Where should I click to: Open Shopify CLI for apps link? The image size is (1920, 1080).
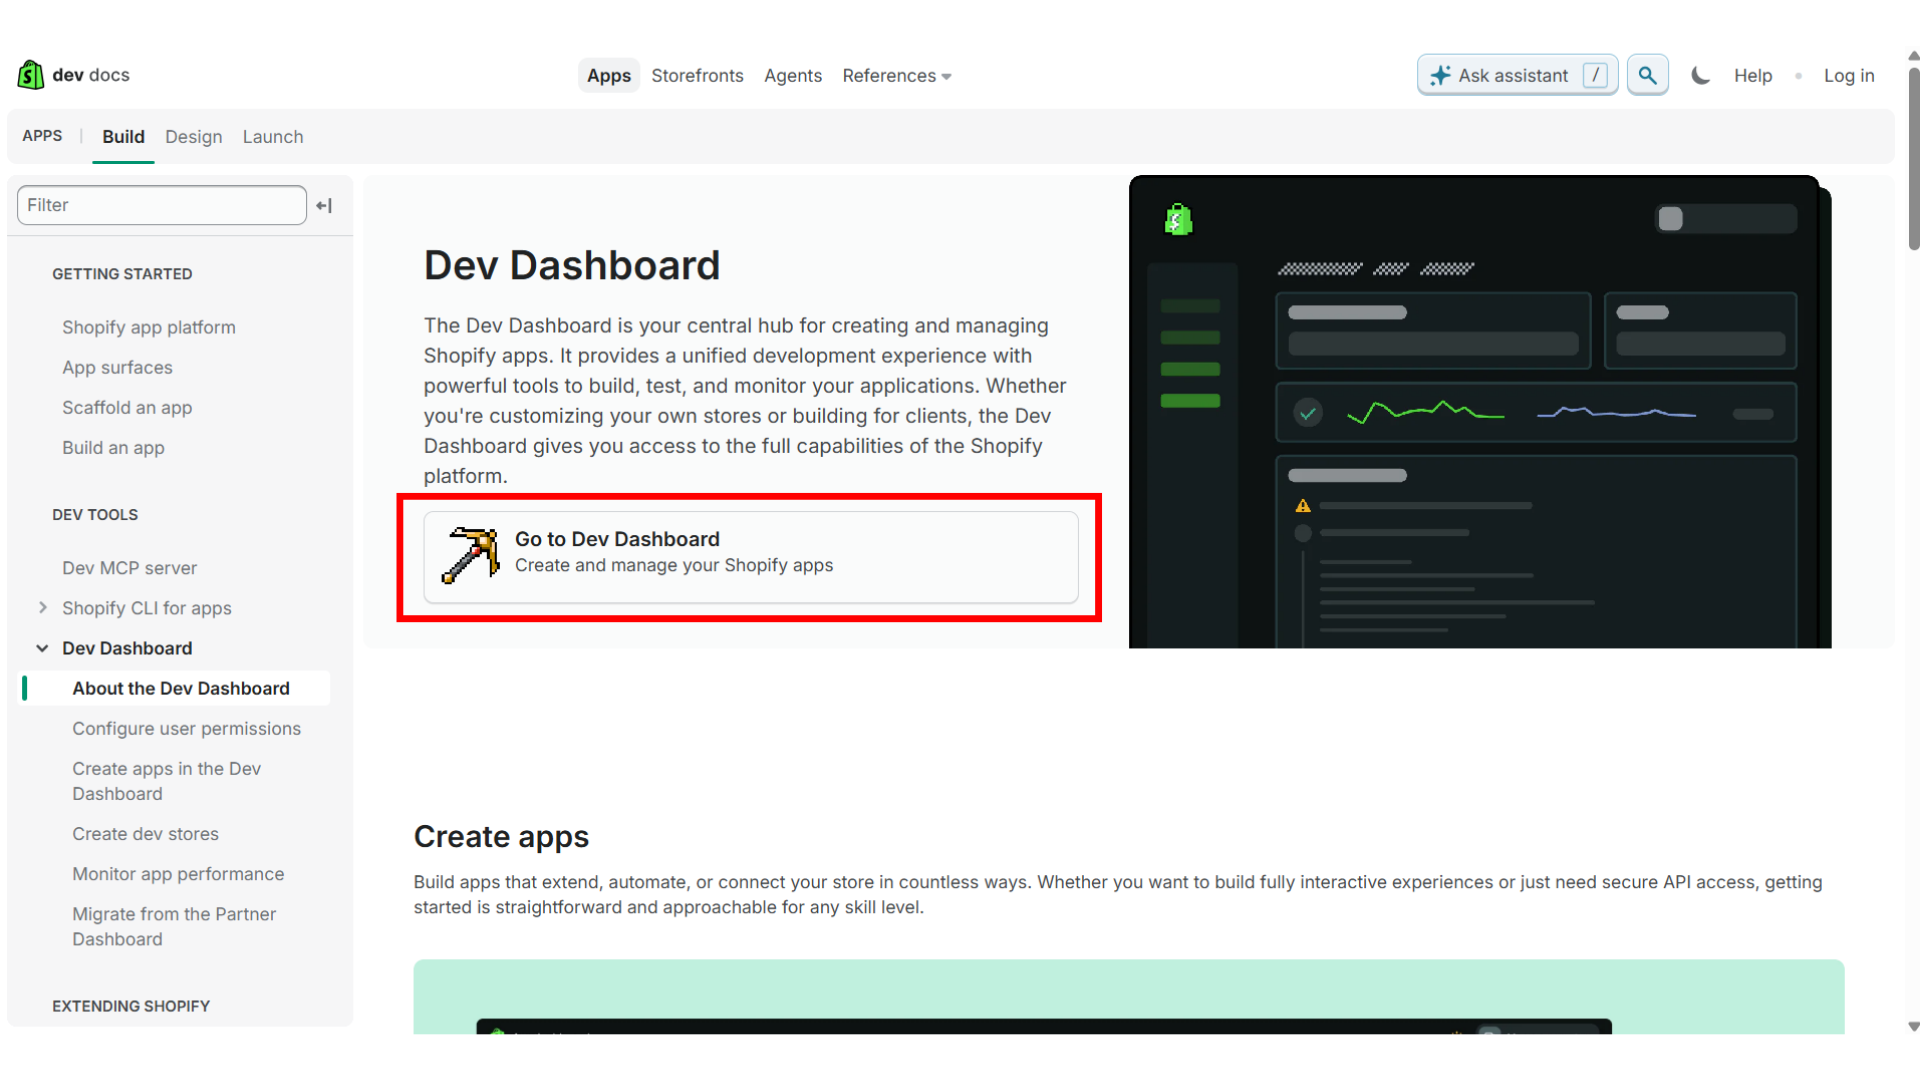(x=147, y=608)
